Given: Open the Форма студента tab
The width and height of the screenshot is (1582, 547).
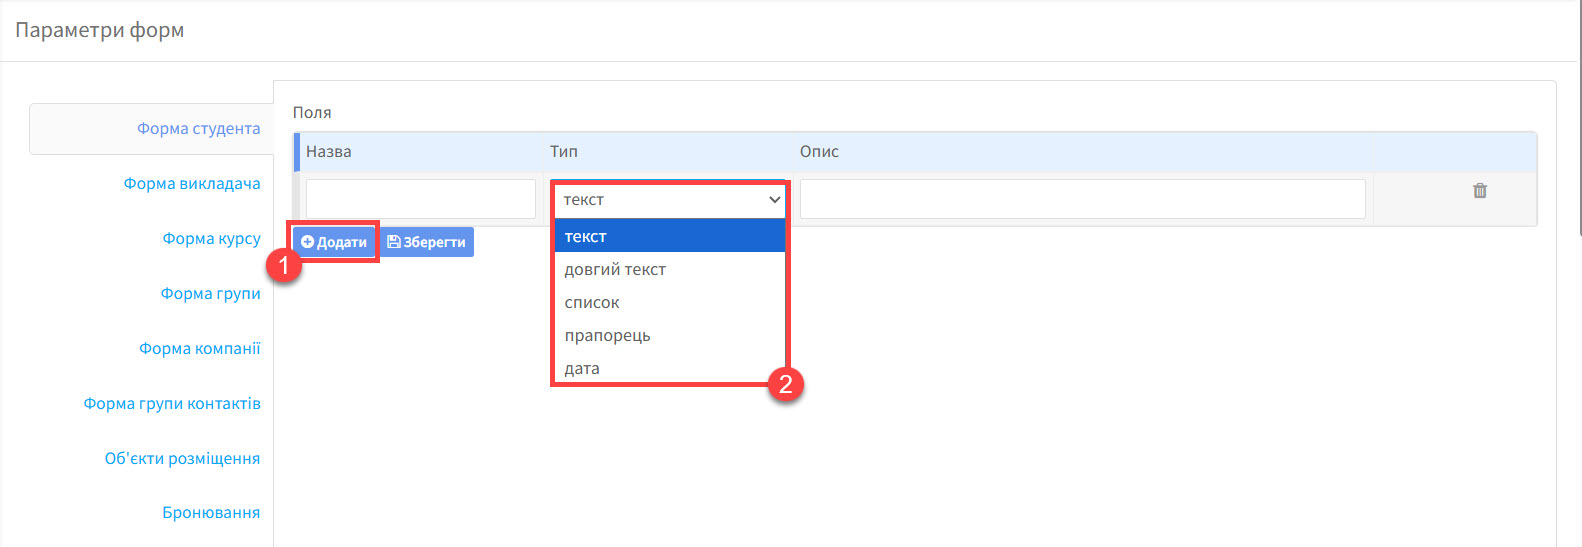Looking at the screenshot, I should (198, 129).
